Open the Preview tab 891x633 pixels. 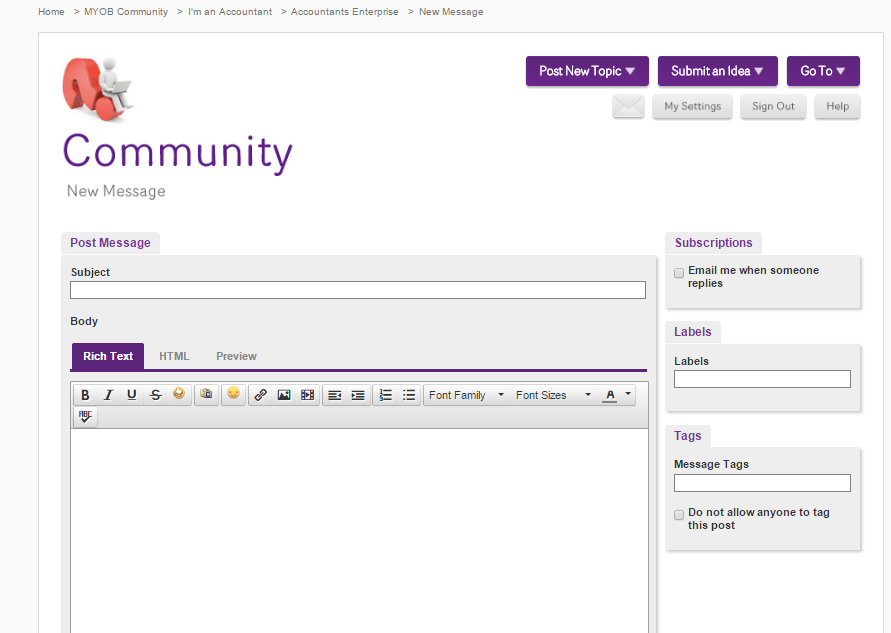(x=236, y=356)
